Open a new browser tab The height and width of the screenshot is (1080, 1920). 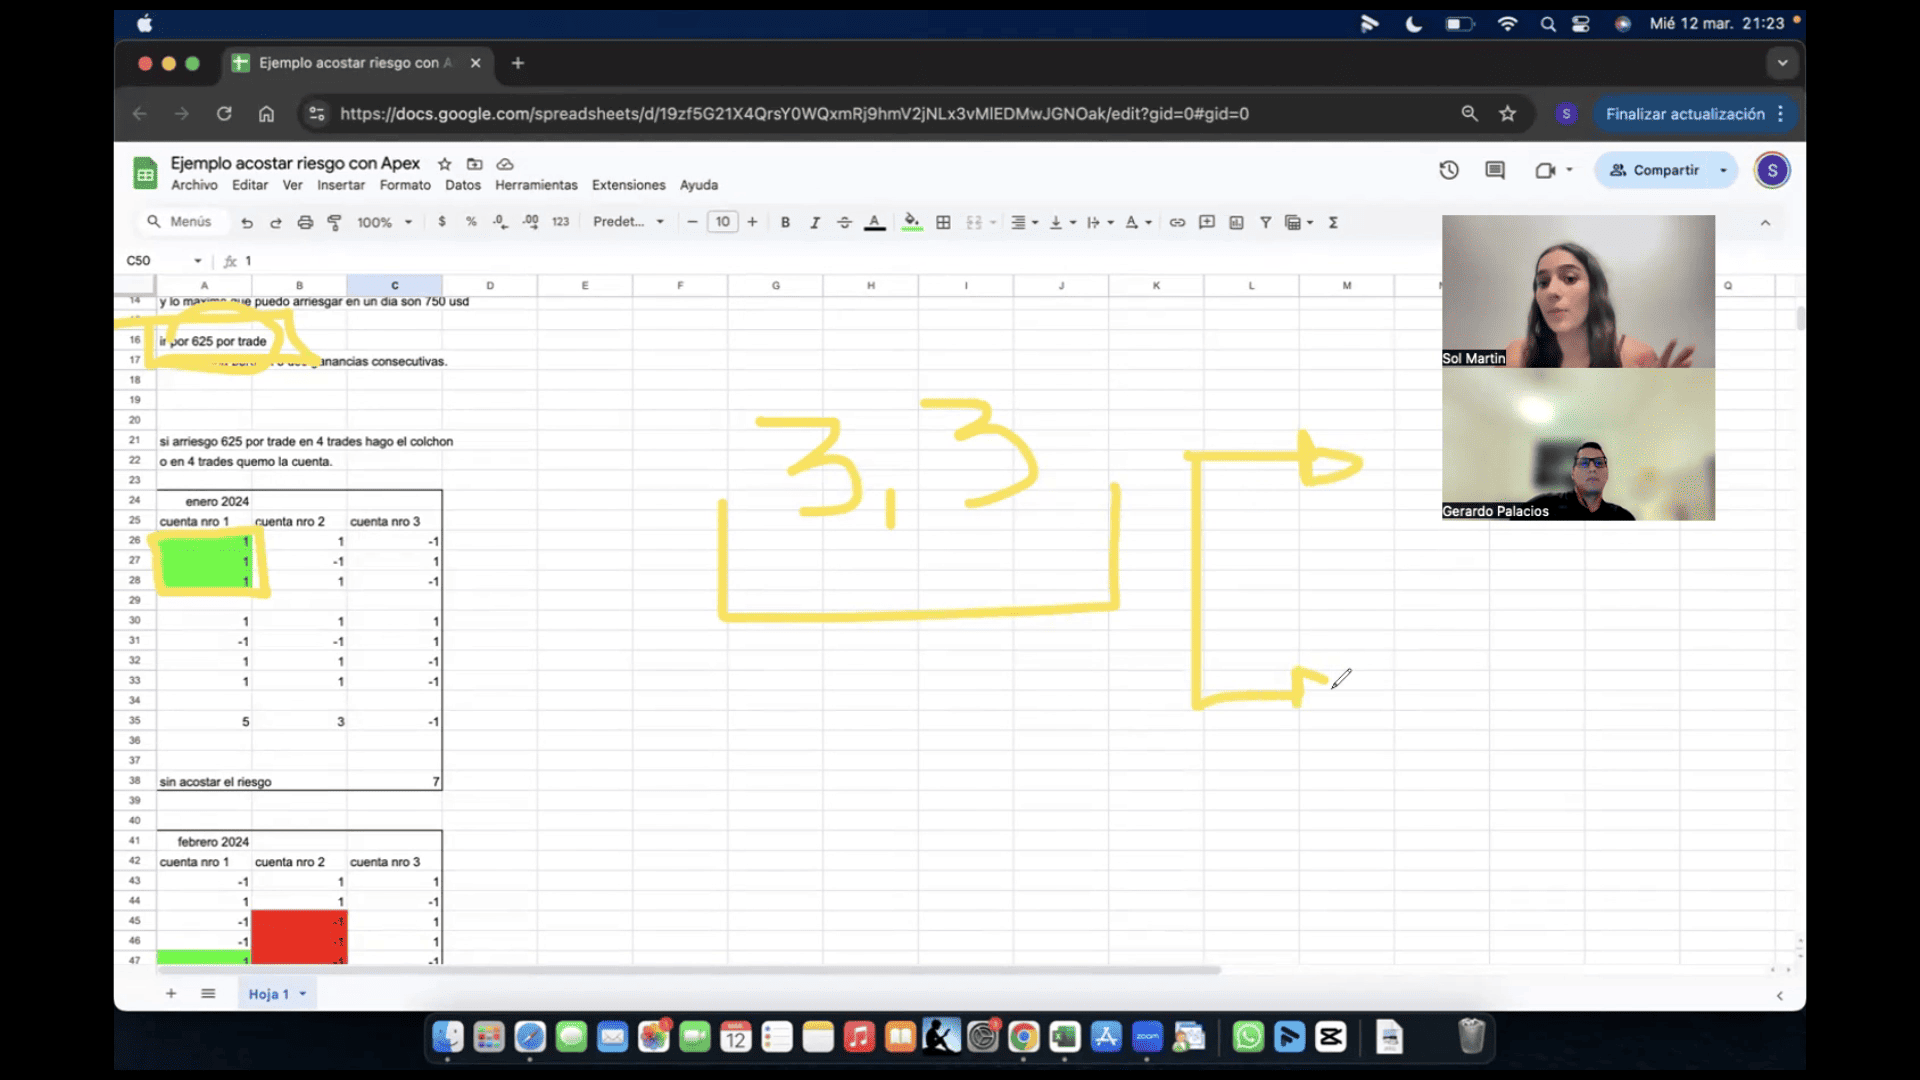517,63
